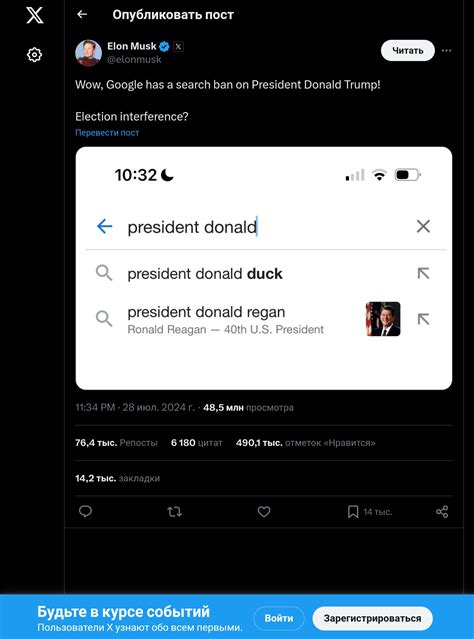
Task: Like the post with heart icon
Action: [264, 511]
